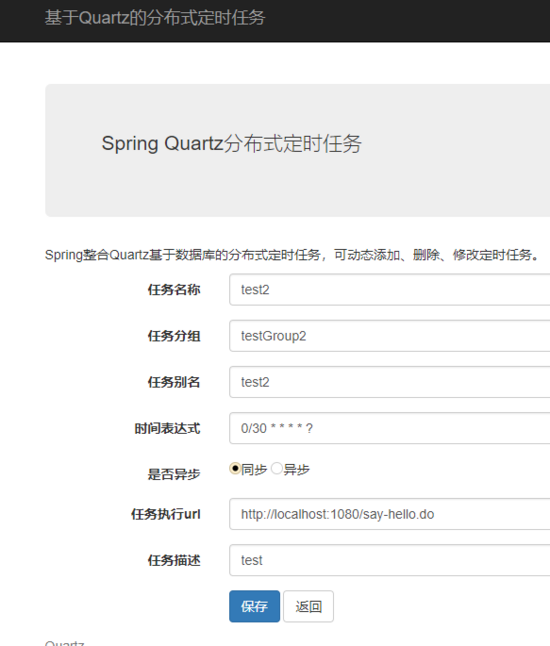Select the 同步 radio button
This screenshot has height=646, width=550.
[235, 468]
